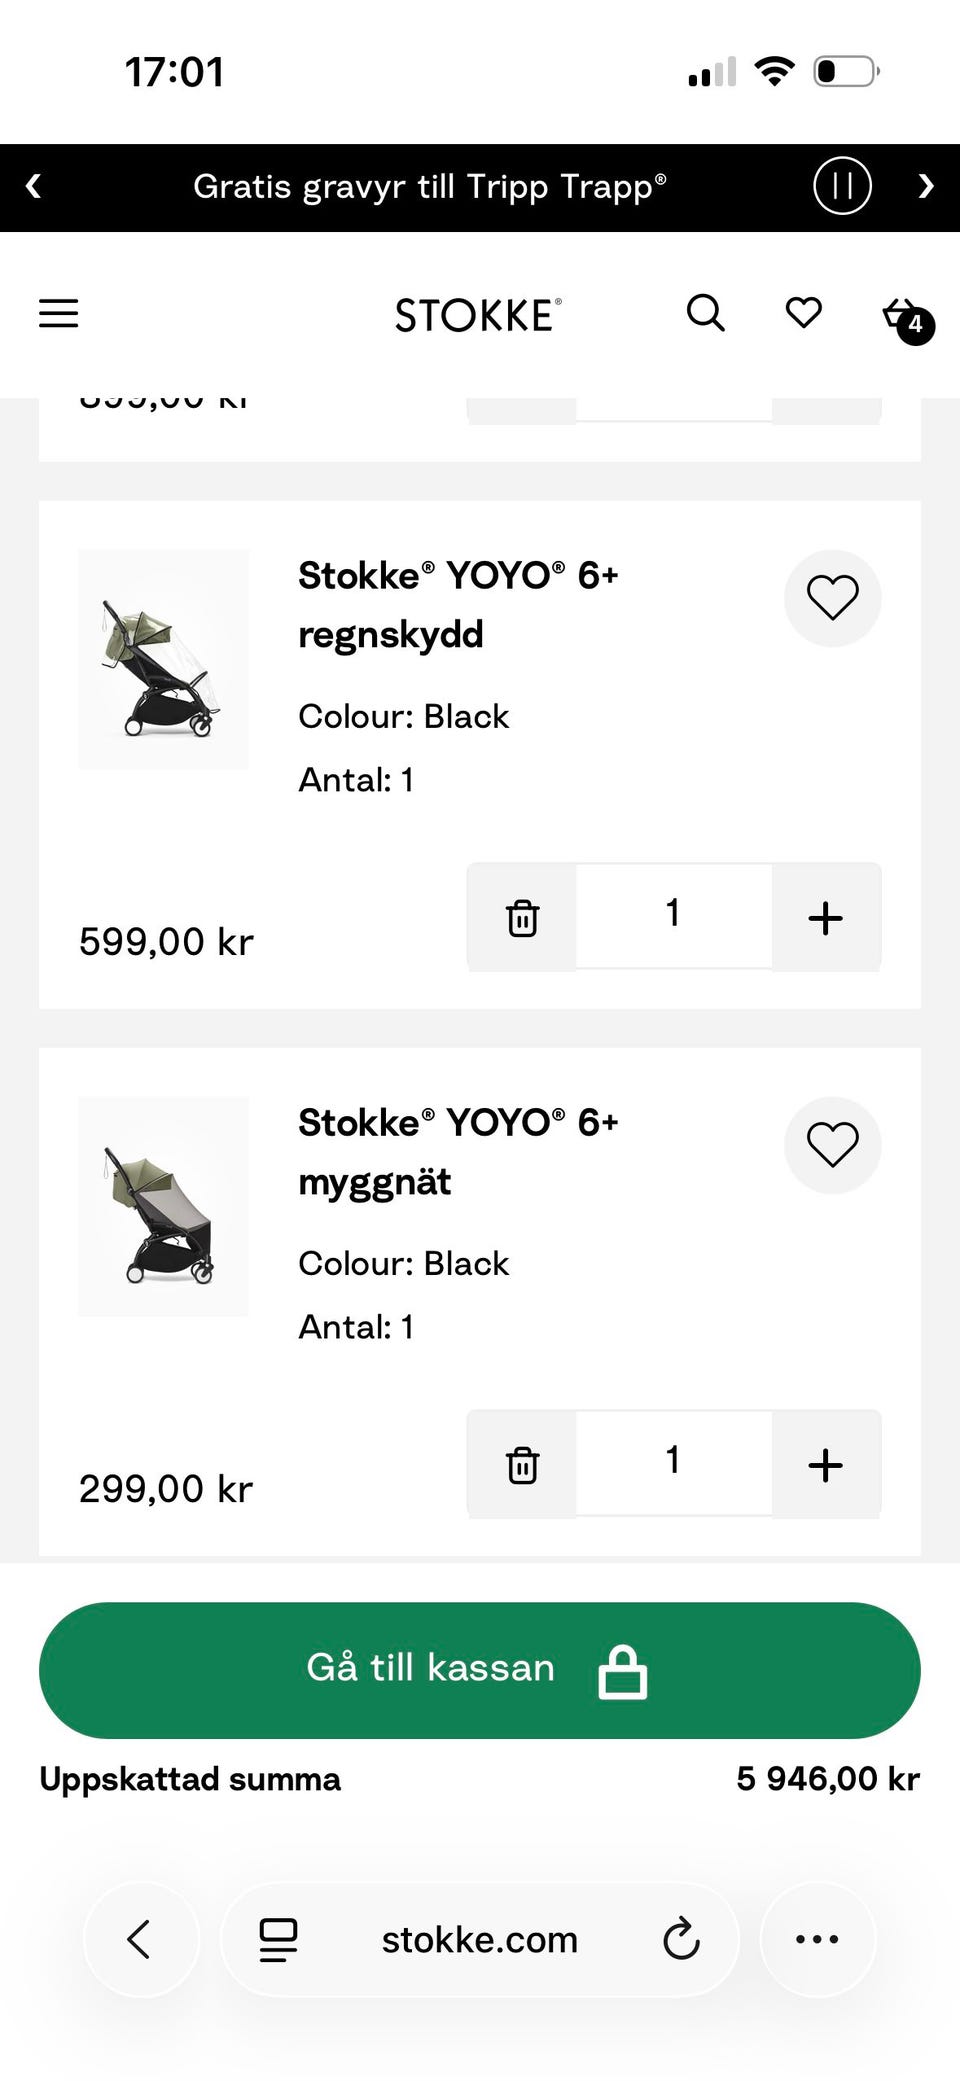960x2081 pixels.
Task: Reload the stokke.com page
Action: coord(681,1939)
